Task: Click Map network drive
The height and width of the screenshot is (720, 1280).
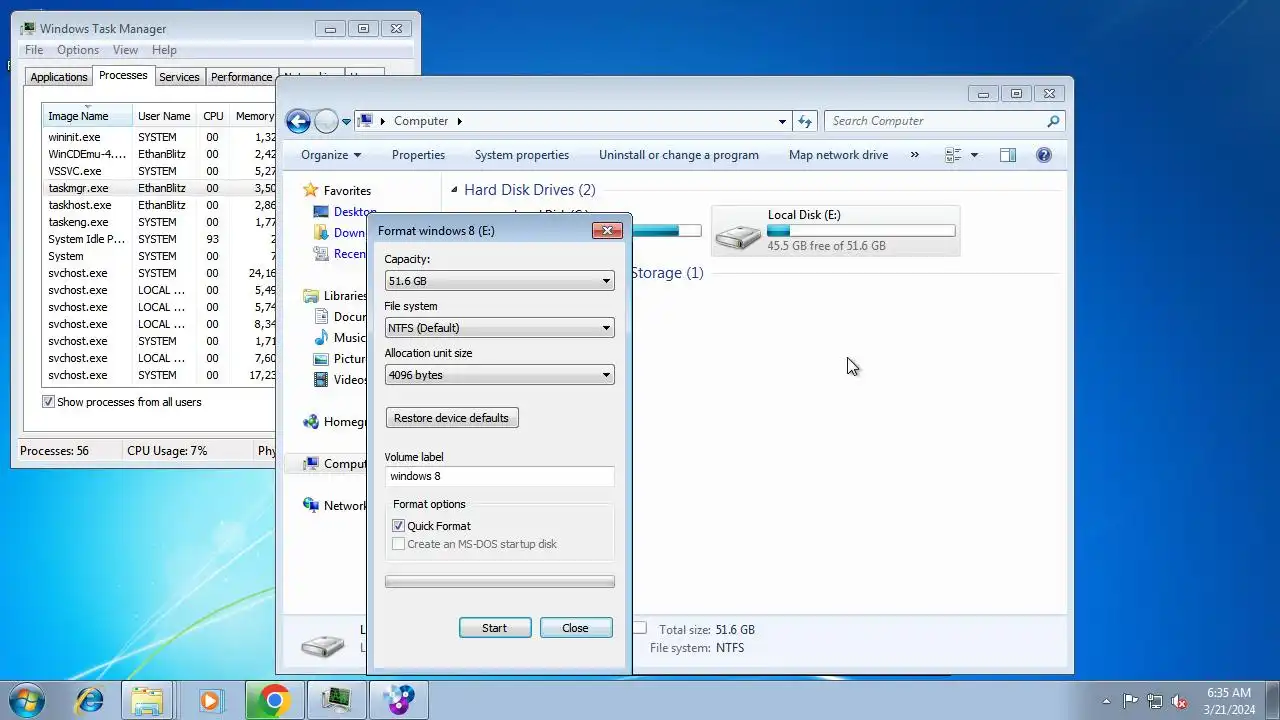Action: click(838, 155)
